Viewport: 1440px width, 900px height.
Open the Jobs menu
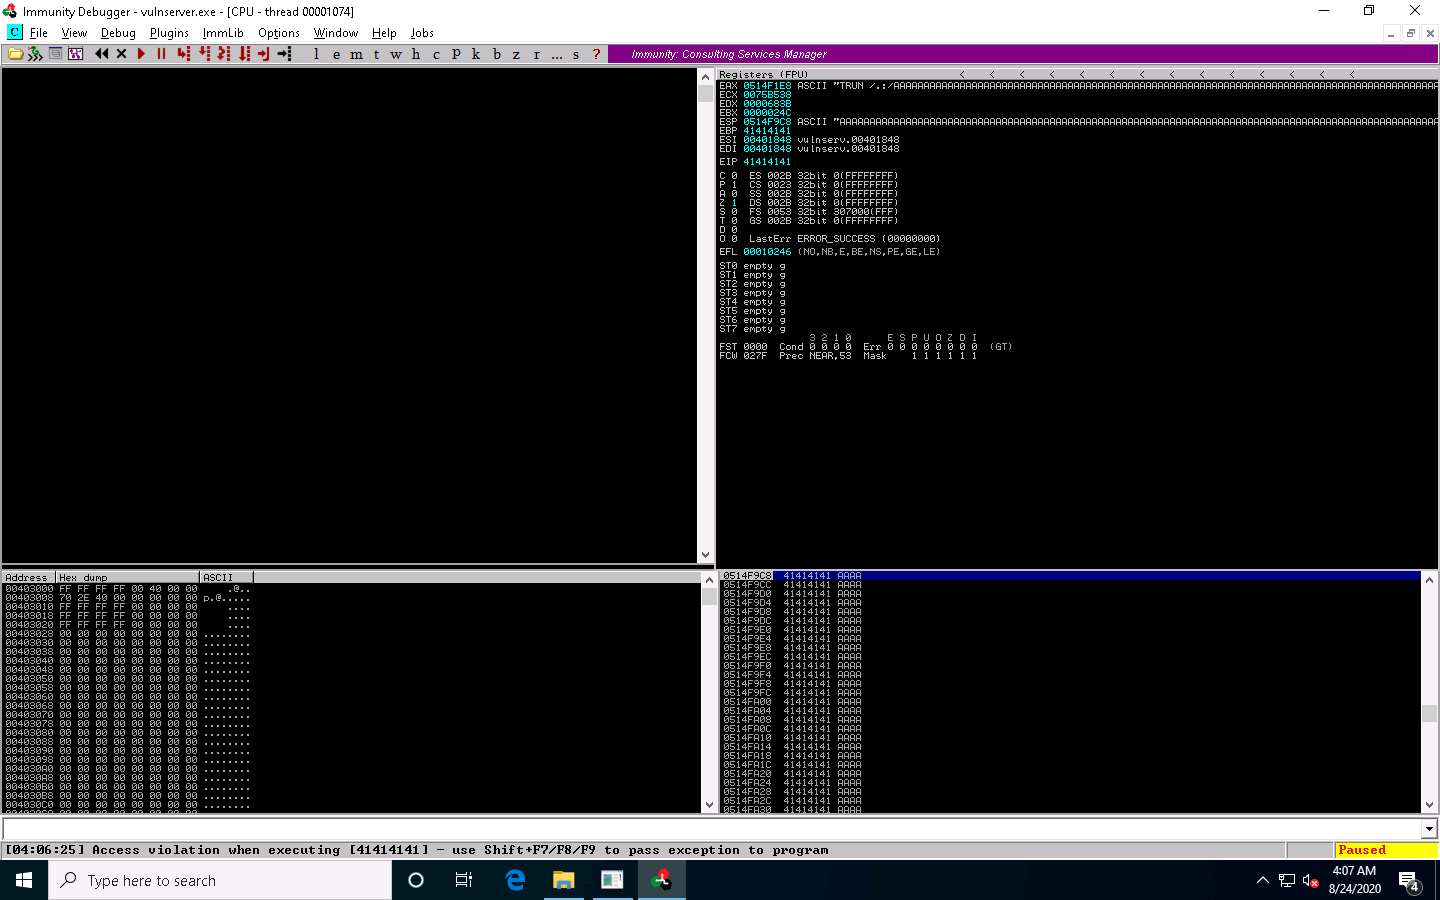pyautogui.click(x=422, y=33)
